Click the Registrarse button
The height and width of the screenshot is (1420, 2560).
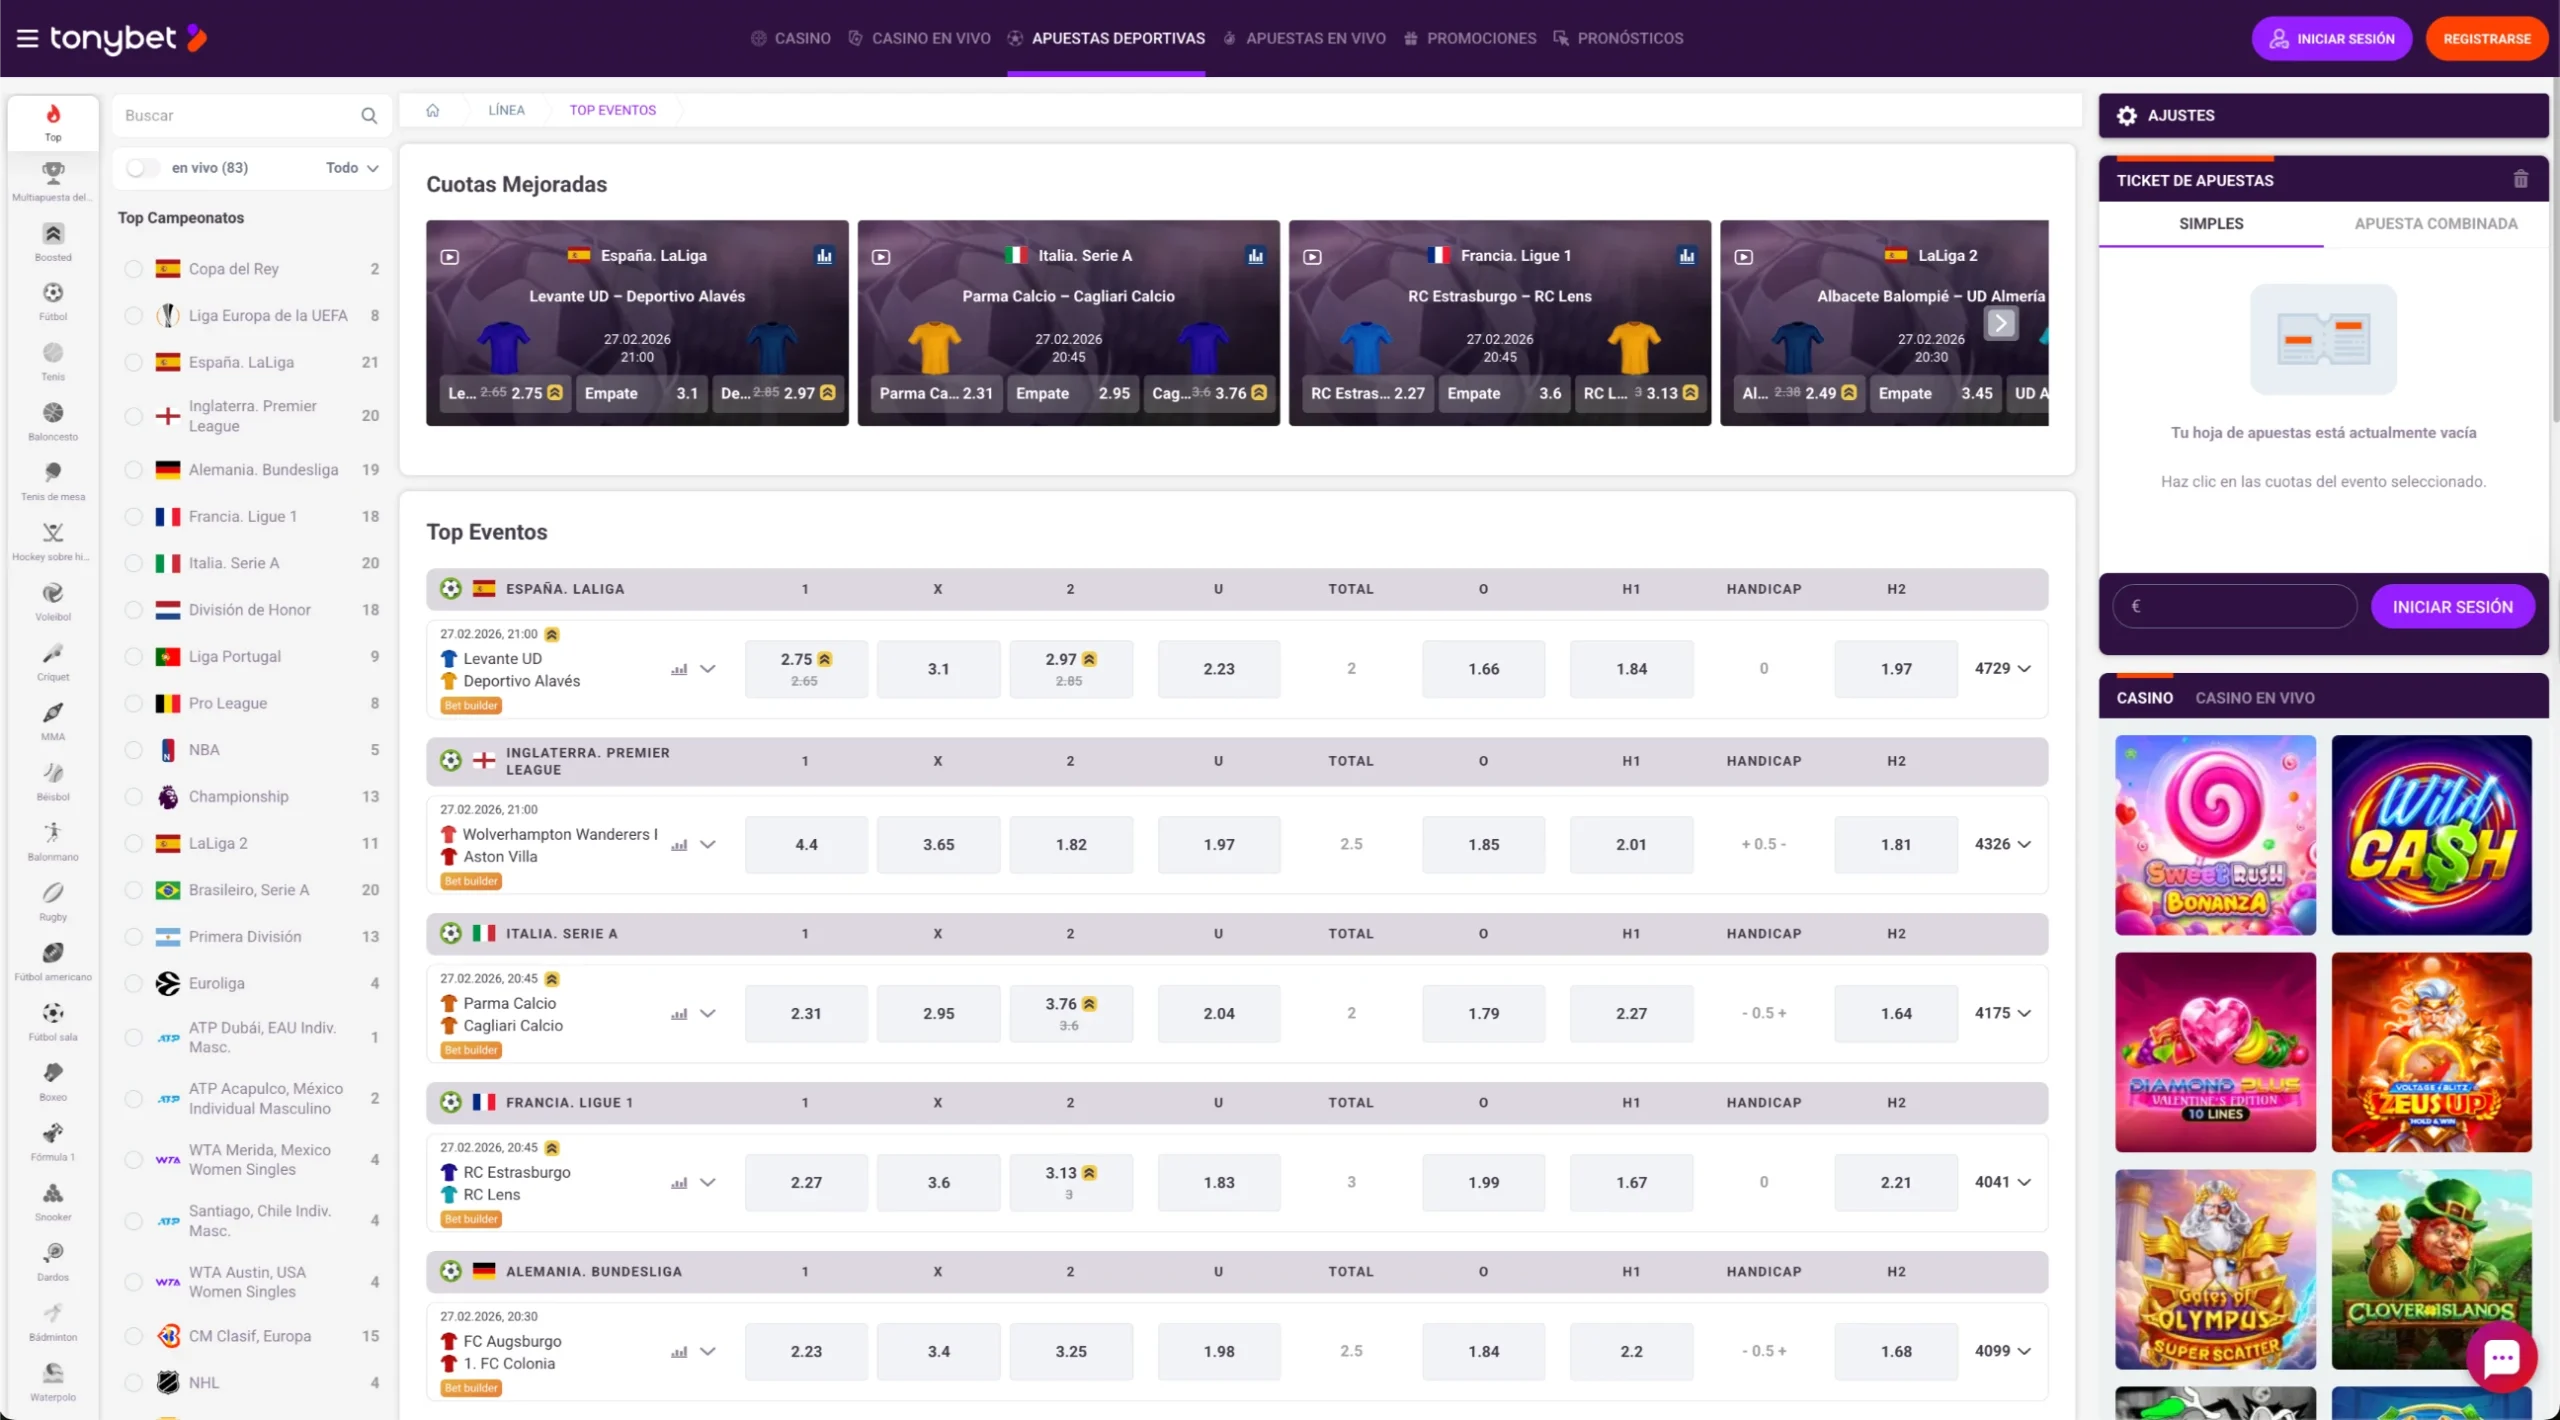[2486, 39]
